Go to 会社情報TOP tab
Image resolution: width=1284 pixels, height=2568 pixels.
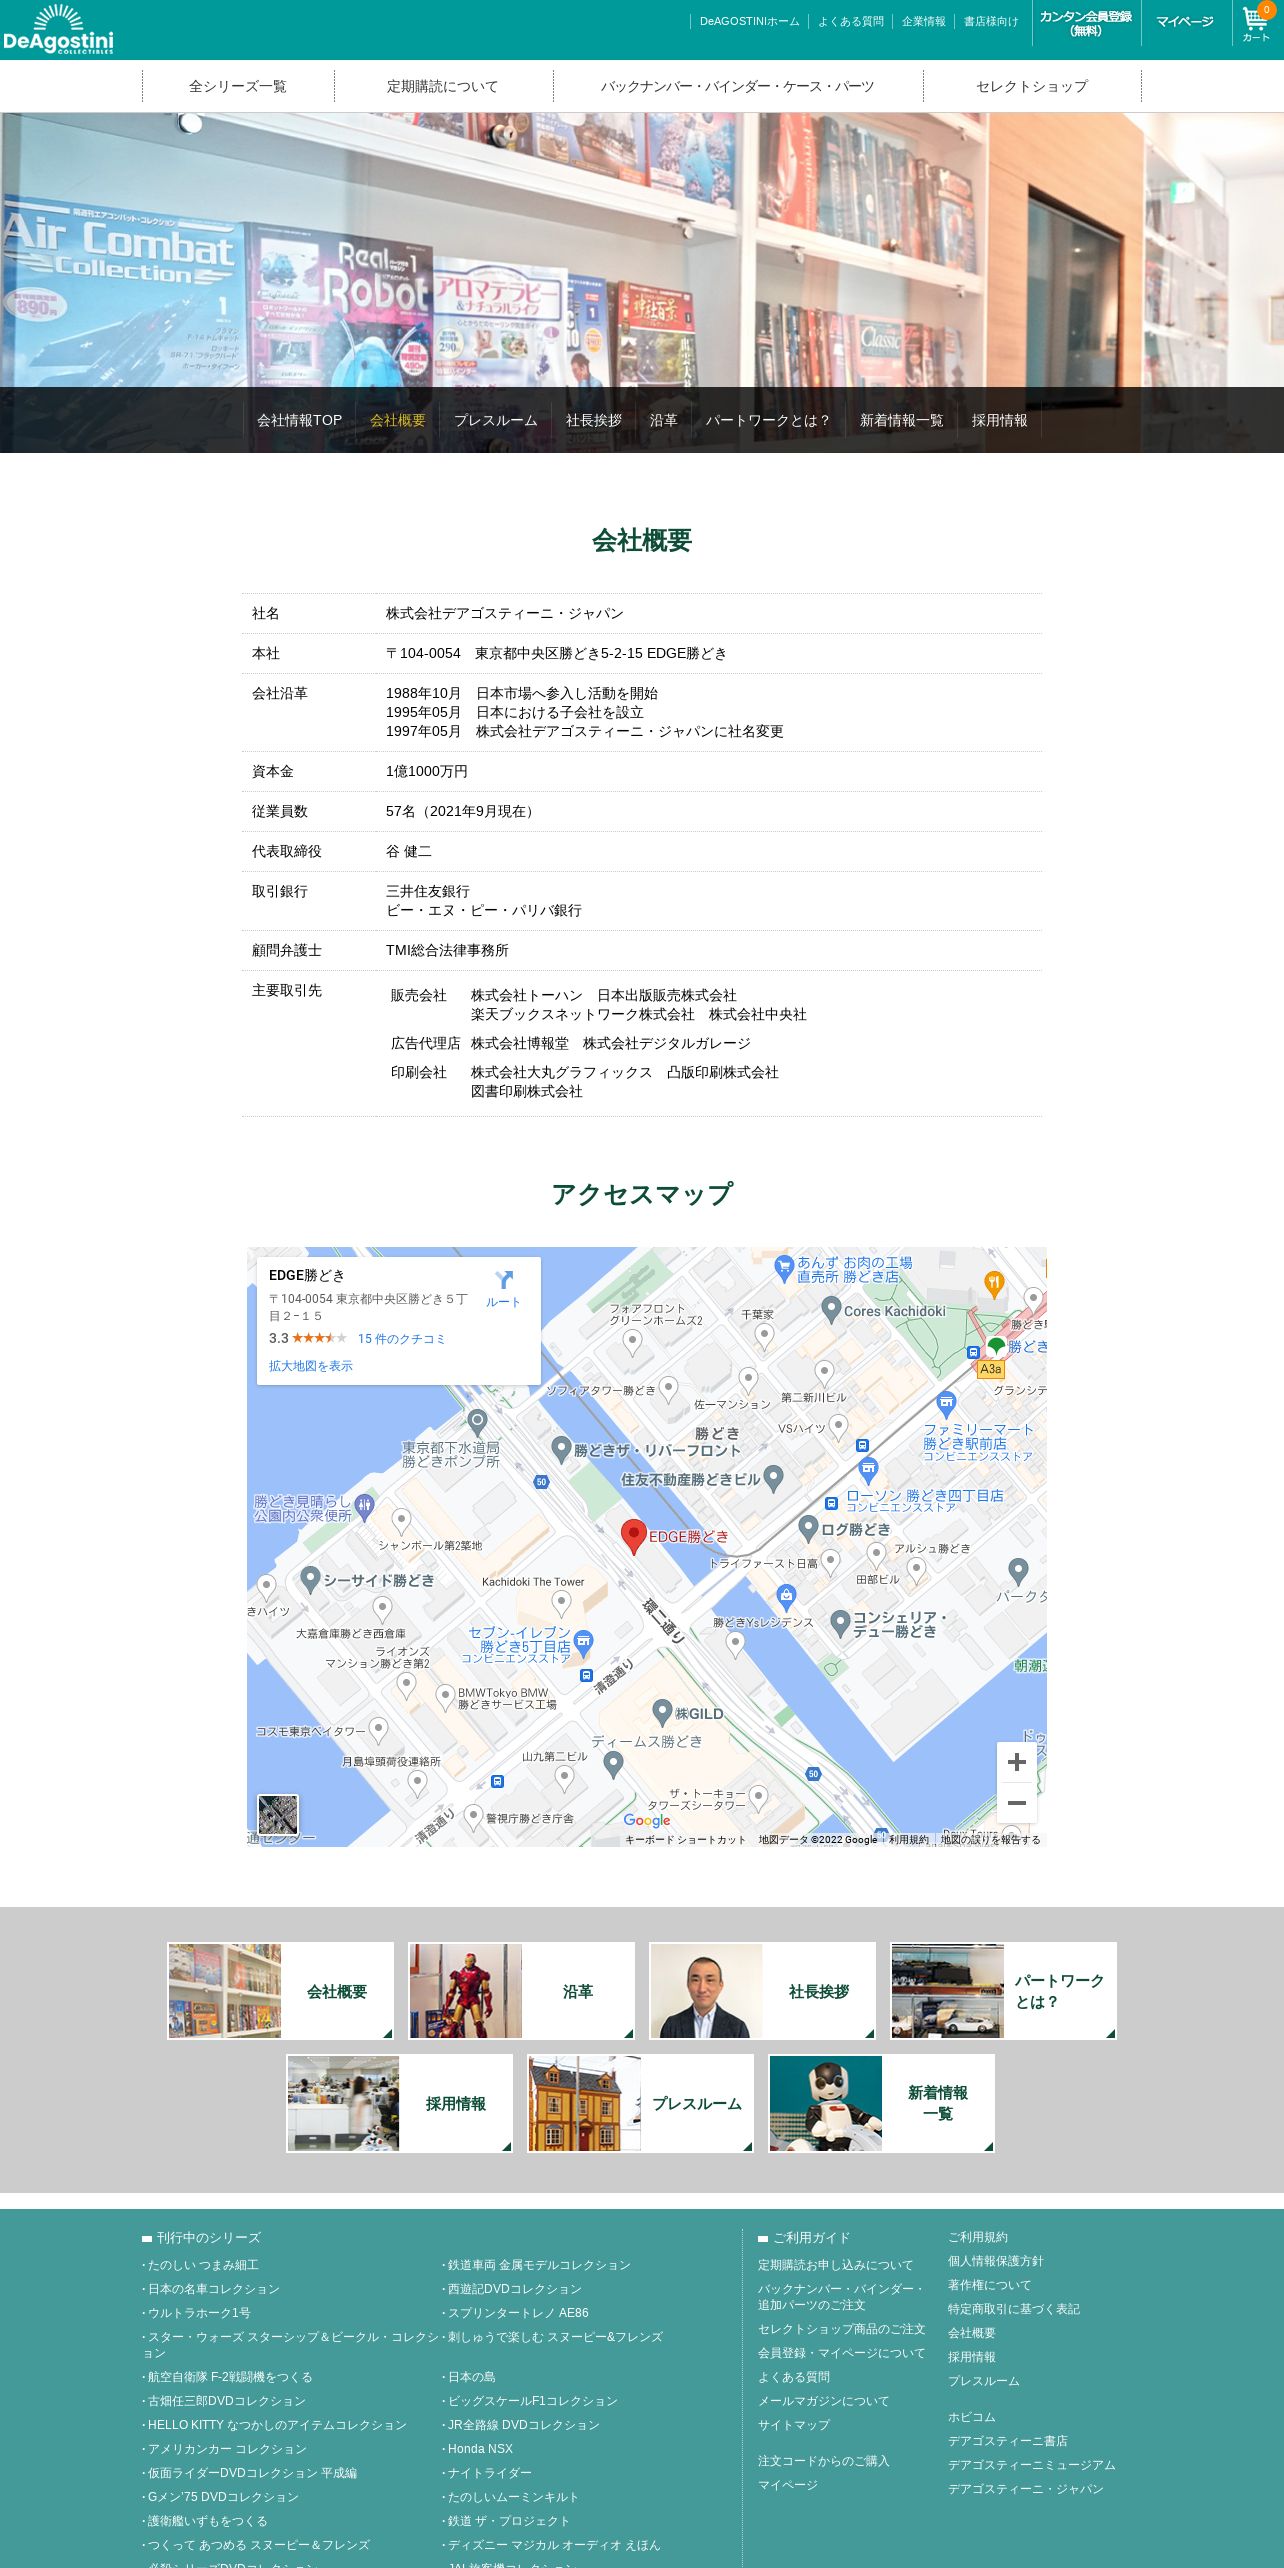[300, 420]
